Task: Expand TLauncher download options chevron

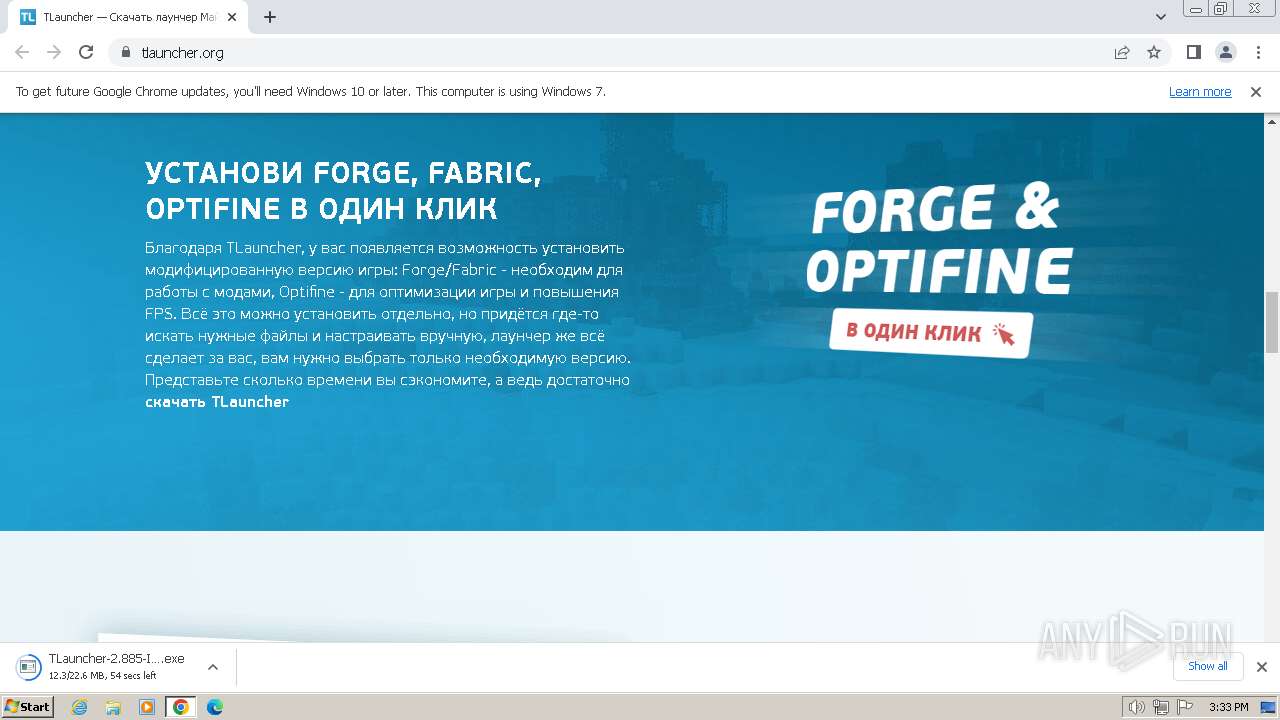Action: click(x=213, y=667)
